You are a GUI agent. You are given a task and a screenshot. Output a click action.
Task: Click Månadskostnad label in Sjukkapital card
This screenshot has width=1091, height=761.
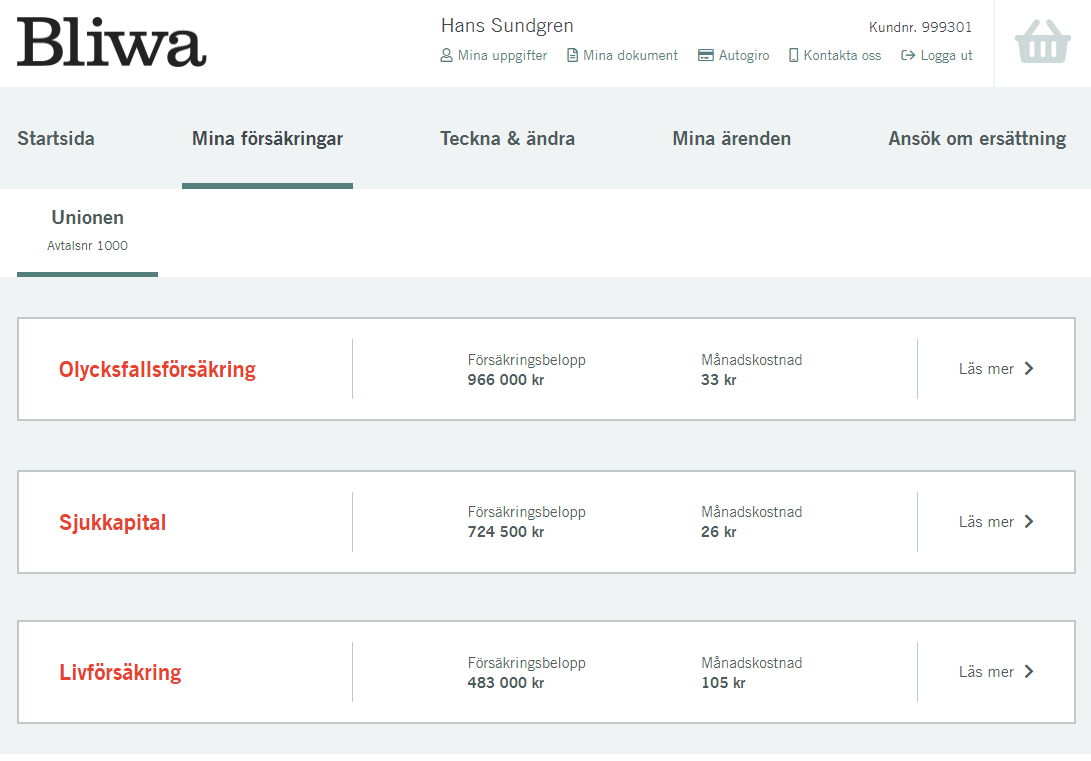(x=751, y=512)
